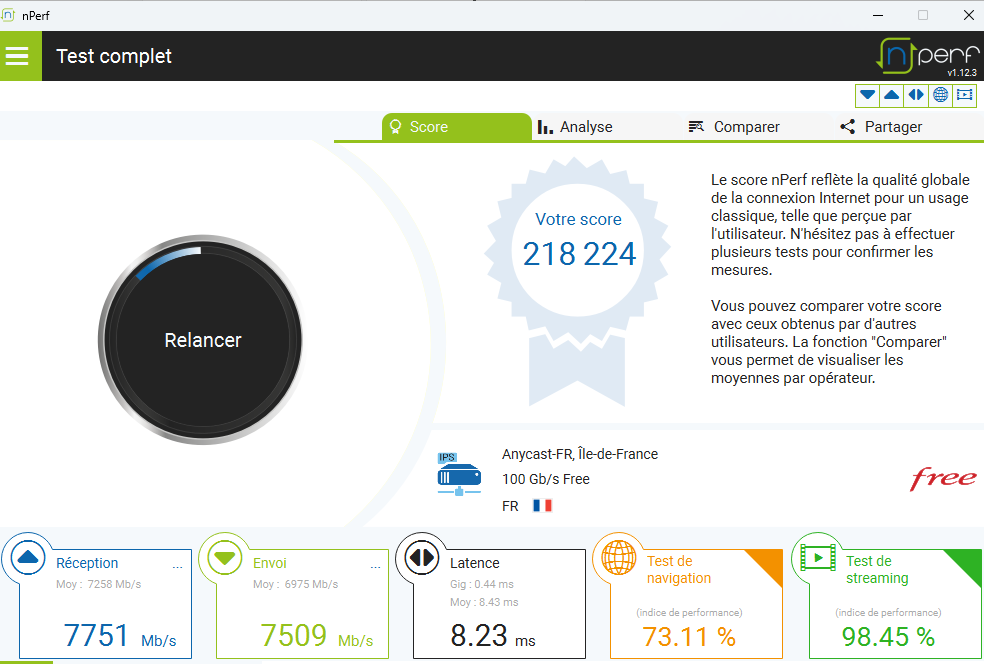Click the IPS server icon
Image resolution: width=984 pixels, height=664 pixels.
coord(459,474)
